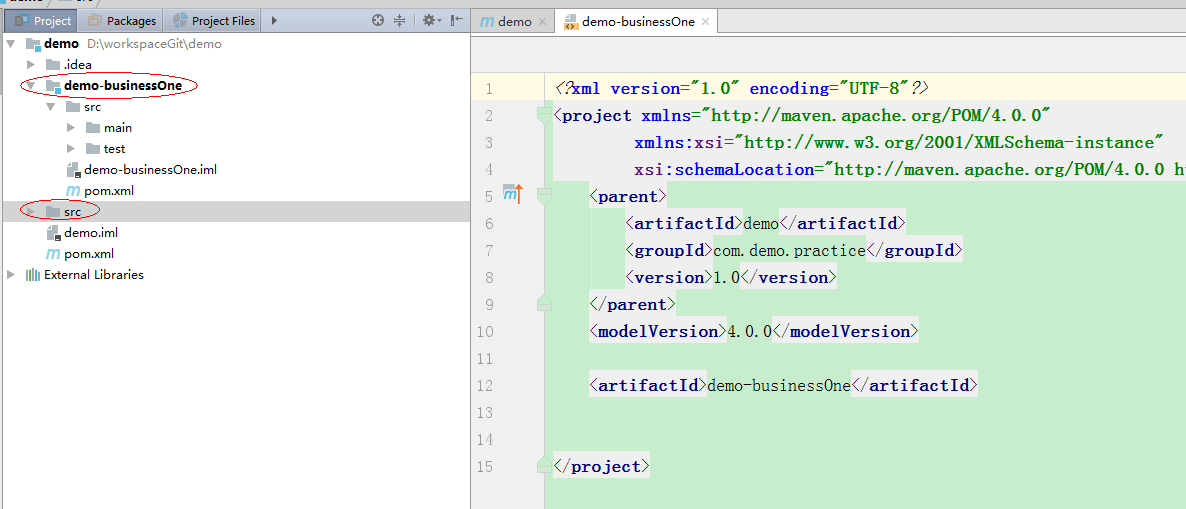
Task: Click line number 13 in gutter
Action: pos(485,413)
